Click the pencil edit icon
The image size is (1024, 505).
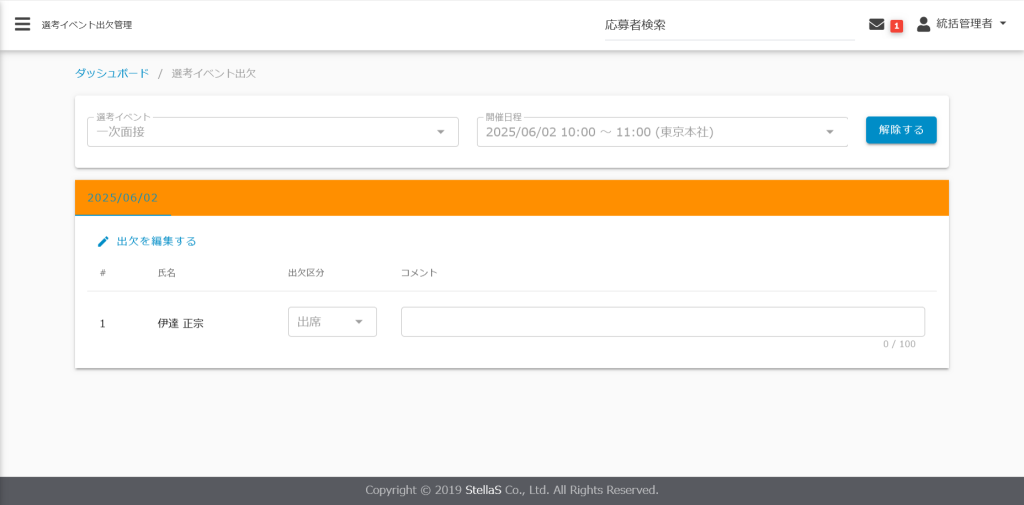pos(103,242)
